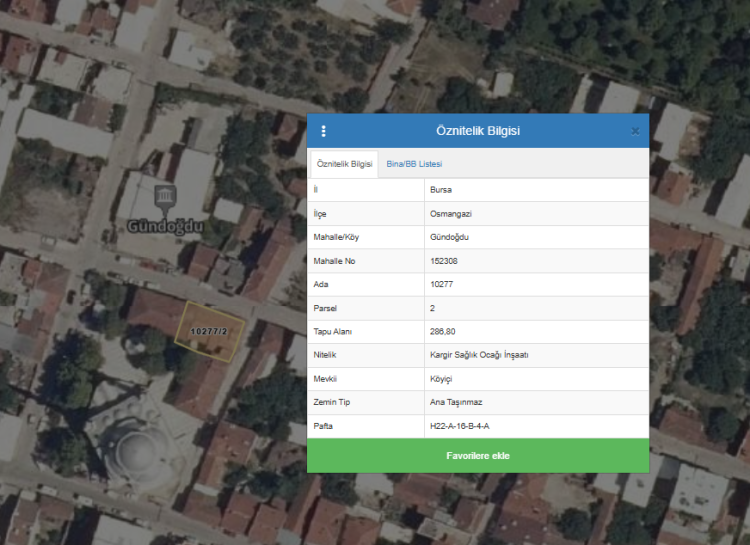Screen dimensions: 750x545
Task: Click the Tapu Alanı value 286,80
Action: (442, 331)
